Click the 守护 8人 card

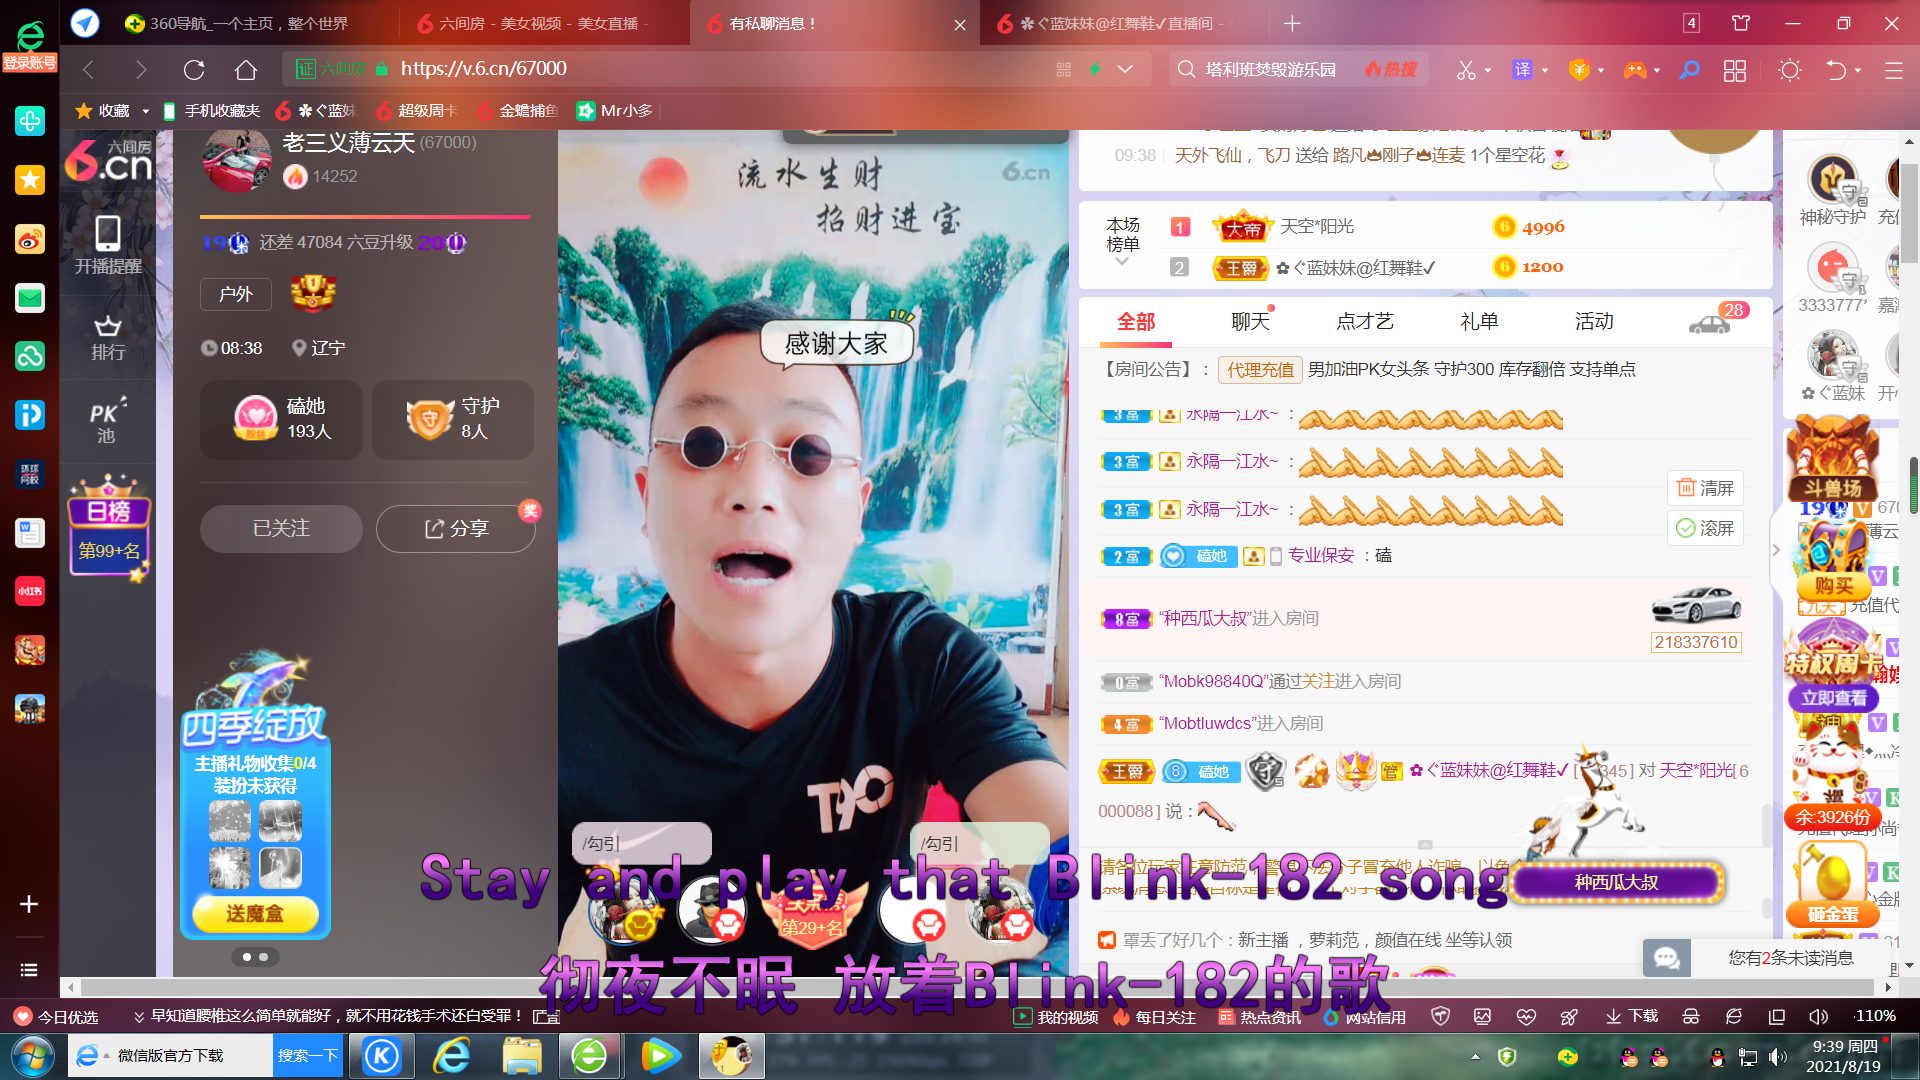453,419
